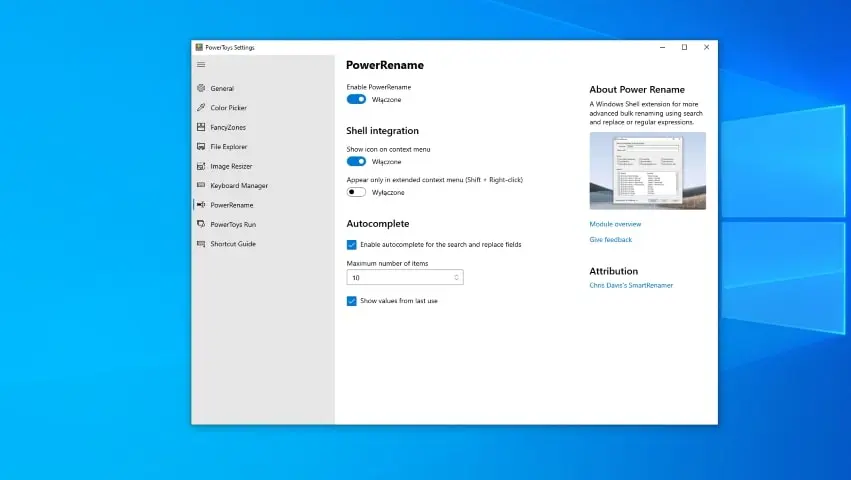The image size is (851, 480).
Task: Click the General gear icon
Action: 201,89
